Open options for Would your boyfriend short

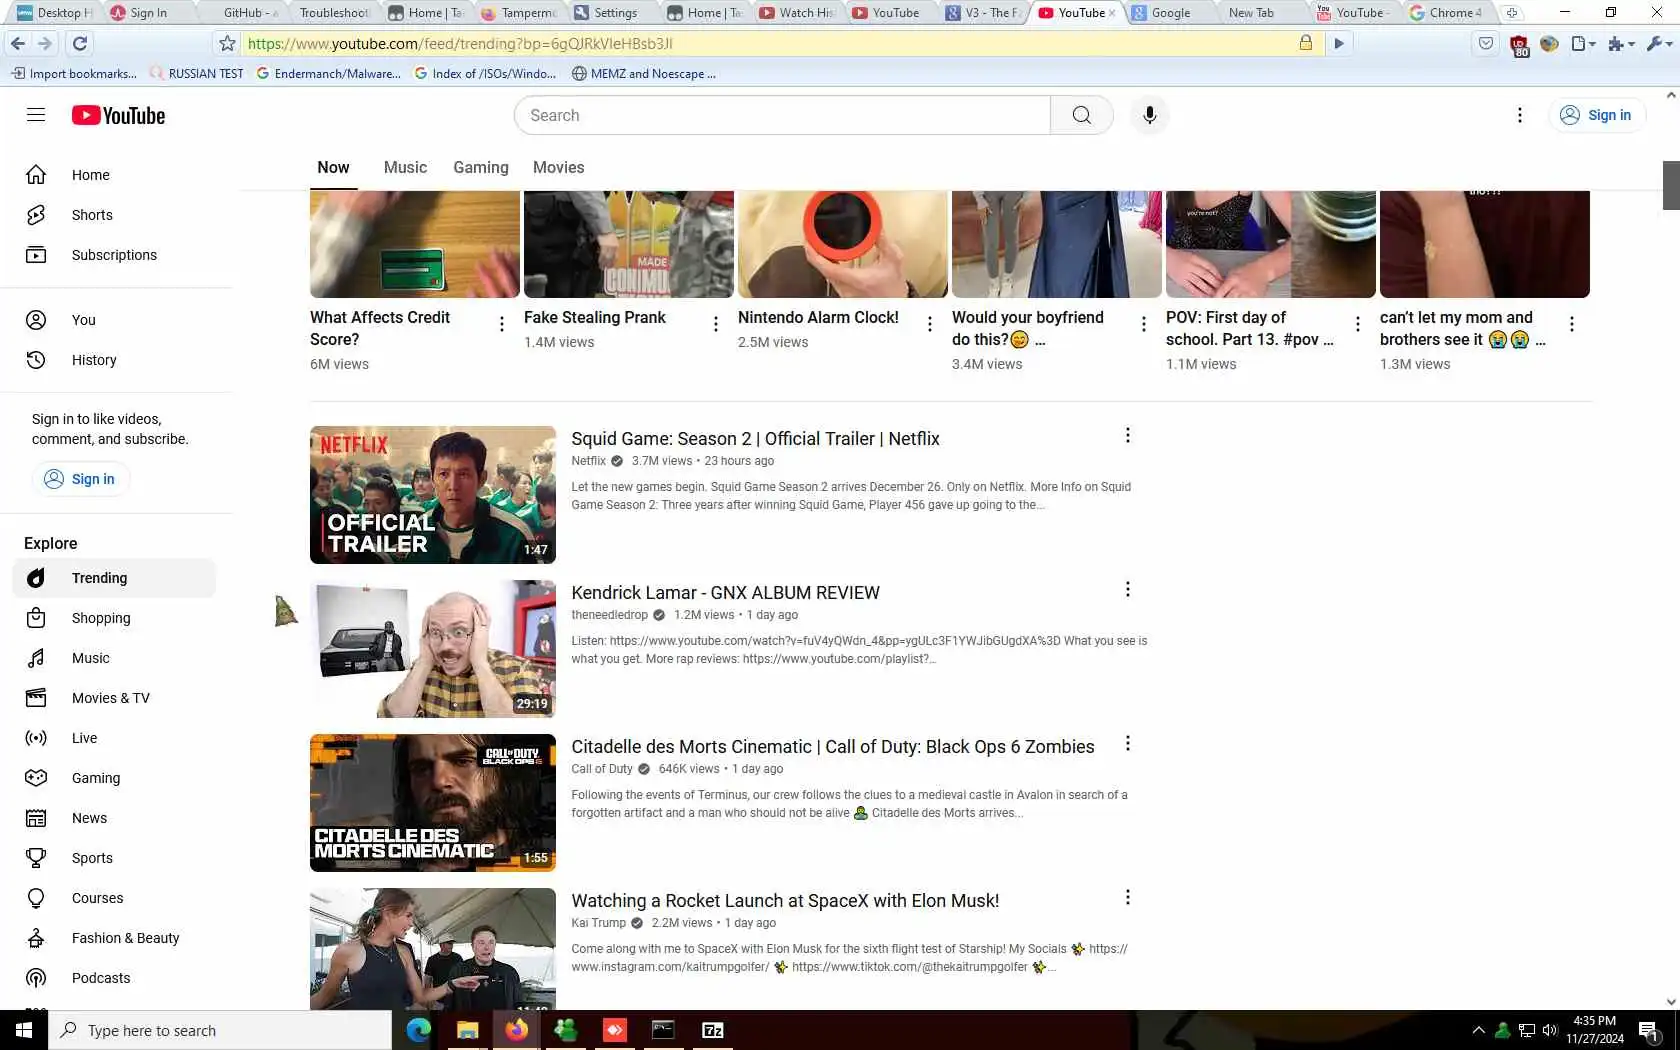(x=1144, y=324)
